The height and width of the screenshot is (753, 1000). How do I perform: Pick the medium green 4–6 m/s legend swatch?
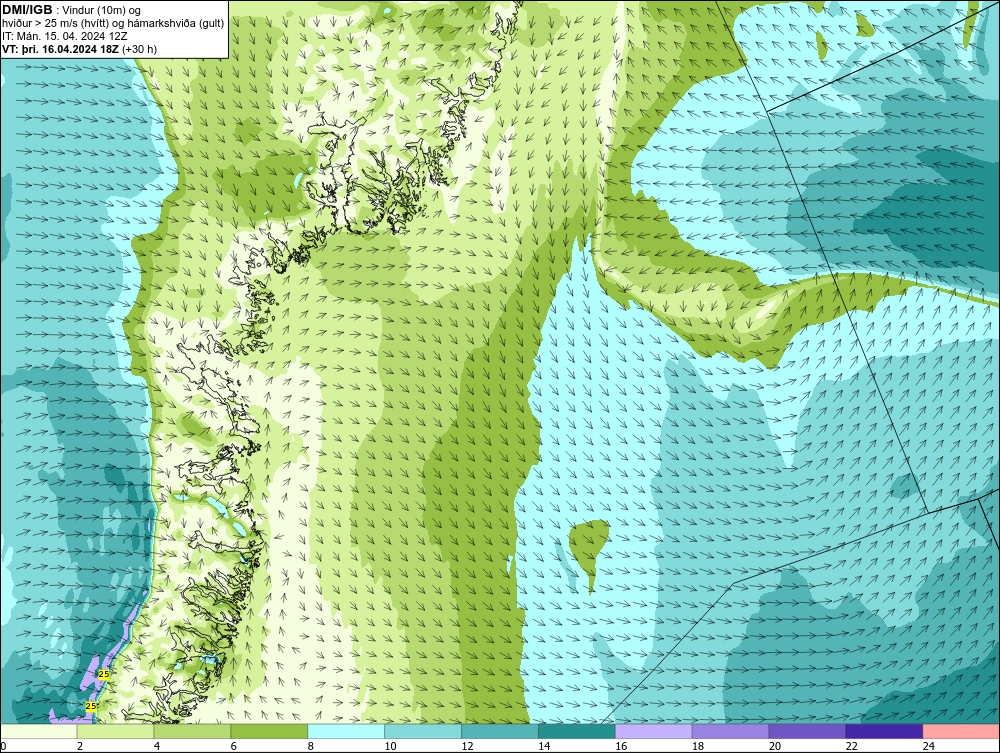coord(192,731)
